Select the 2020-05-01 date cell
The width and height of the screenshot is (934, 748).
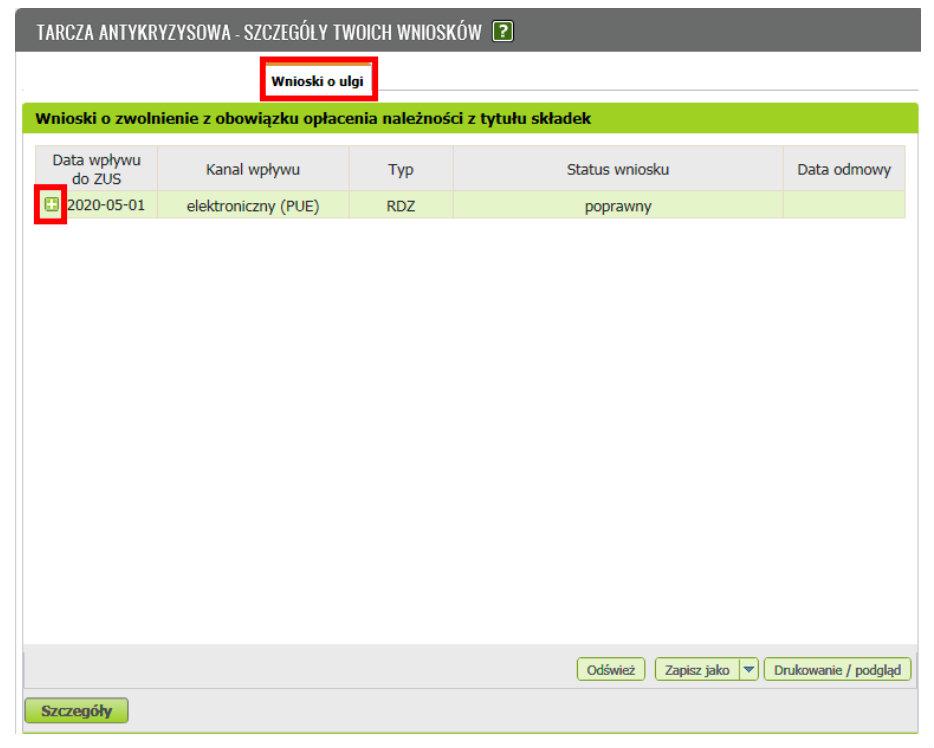pyautogui.click(x=105, y=206)
